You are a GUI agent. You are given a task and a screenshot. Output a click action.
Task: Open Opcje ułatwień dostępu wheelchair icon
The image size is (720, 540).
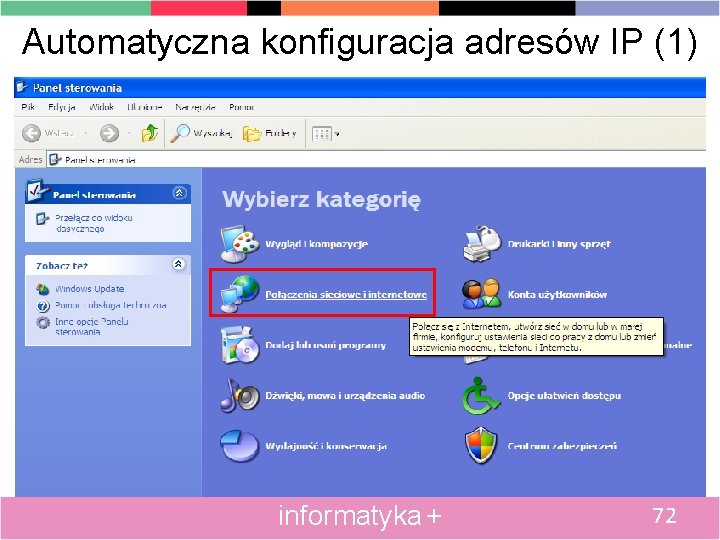(x=481, y=395)
